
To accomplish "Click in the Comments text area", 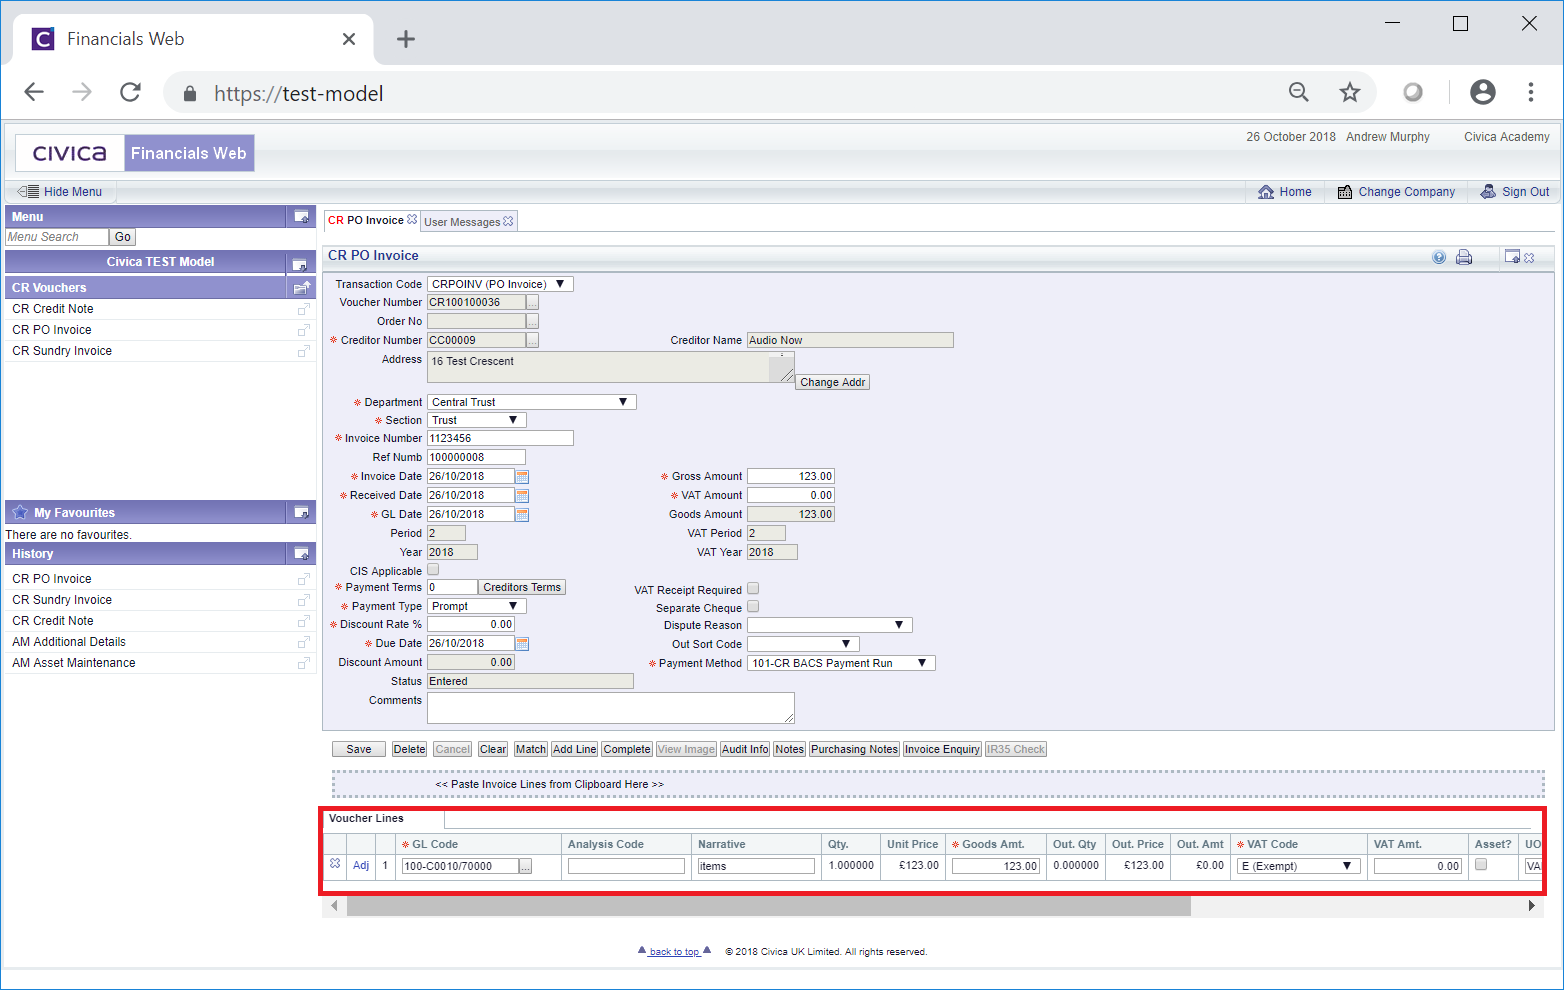I will tap(611, 708).
